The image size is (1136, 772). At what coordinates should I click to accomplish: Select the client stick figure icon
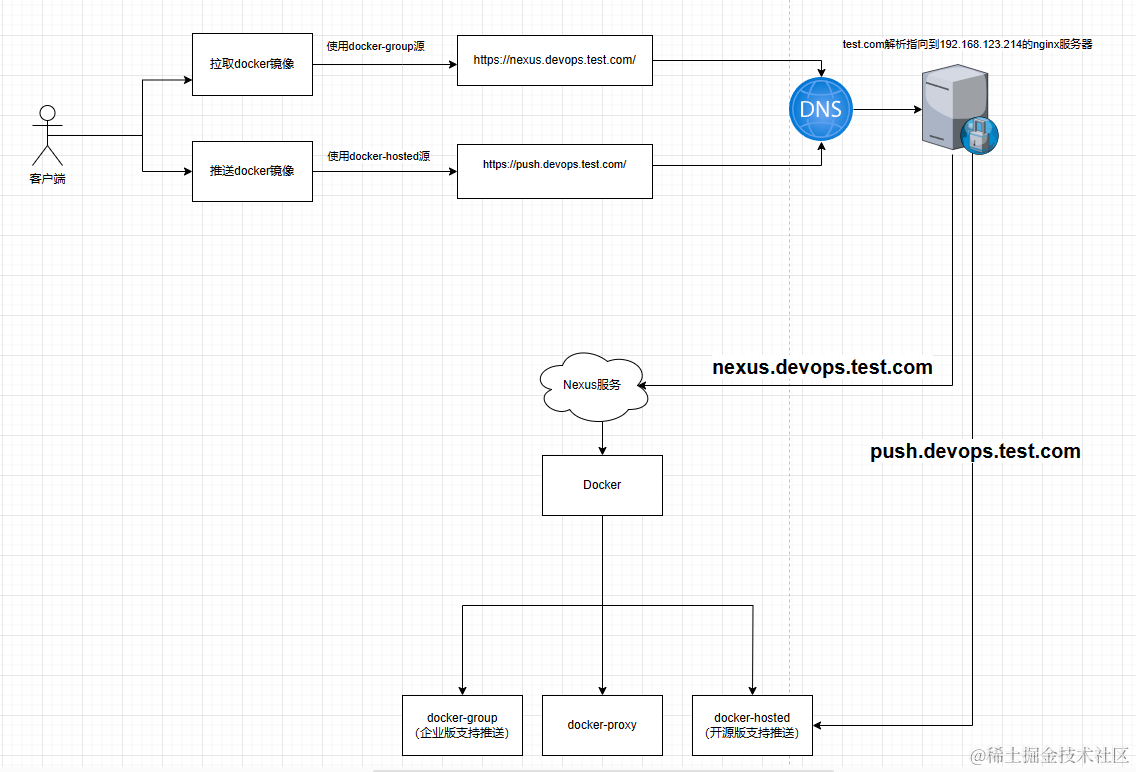click(x=47, y=135)
